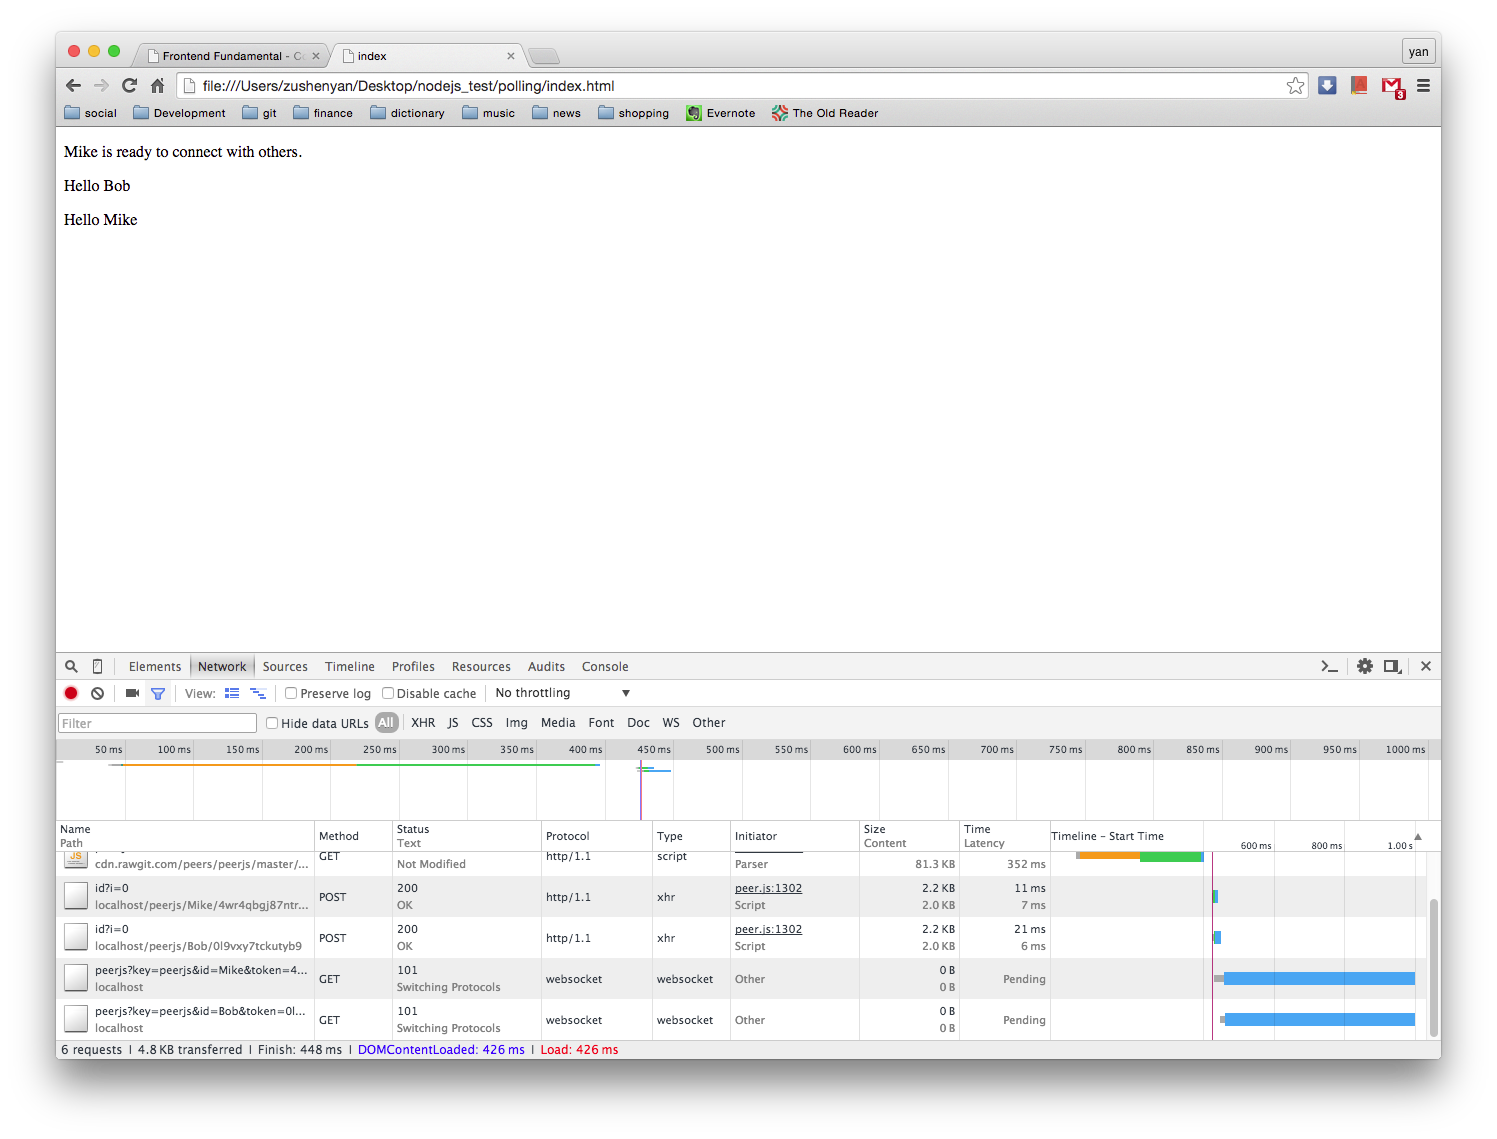Clear the network log
1497x1139 pixels.
[97, 693]
